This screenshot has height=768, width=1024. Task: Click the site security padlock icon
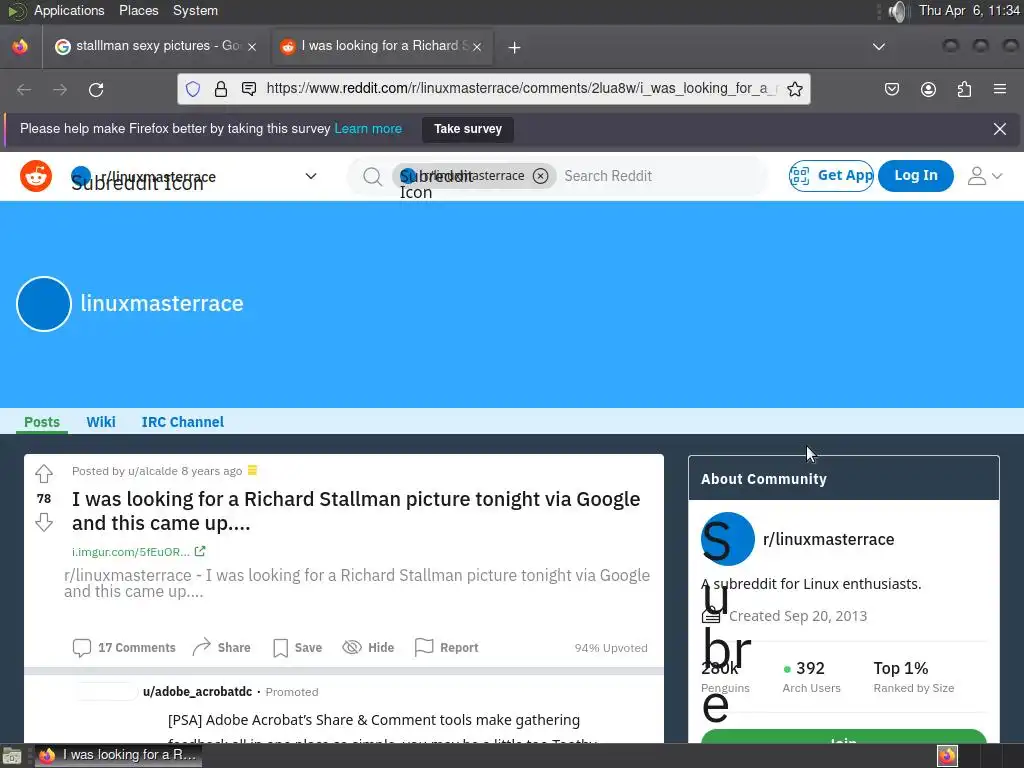tap(221, 89)
